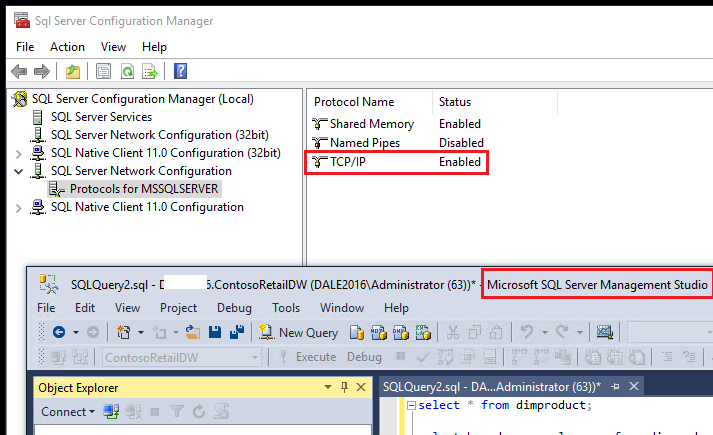The height and width of the screenshot is (435, 713).
Task: Click Up One Level folder icon
Action: 73,71
